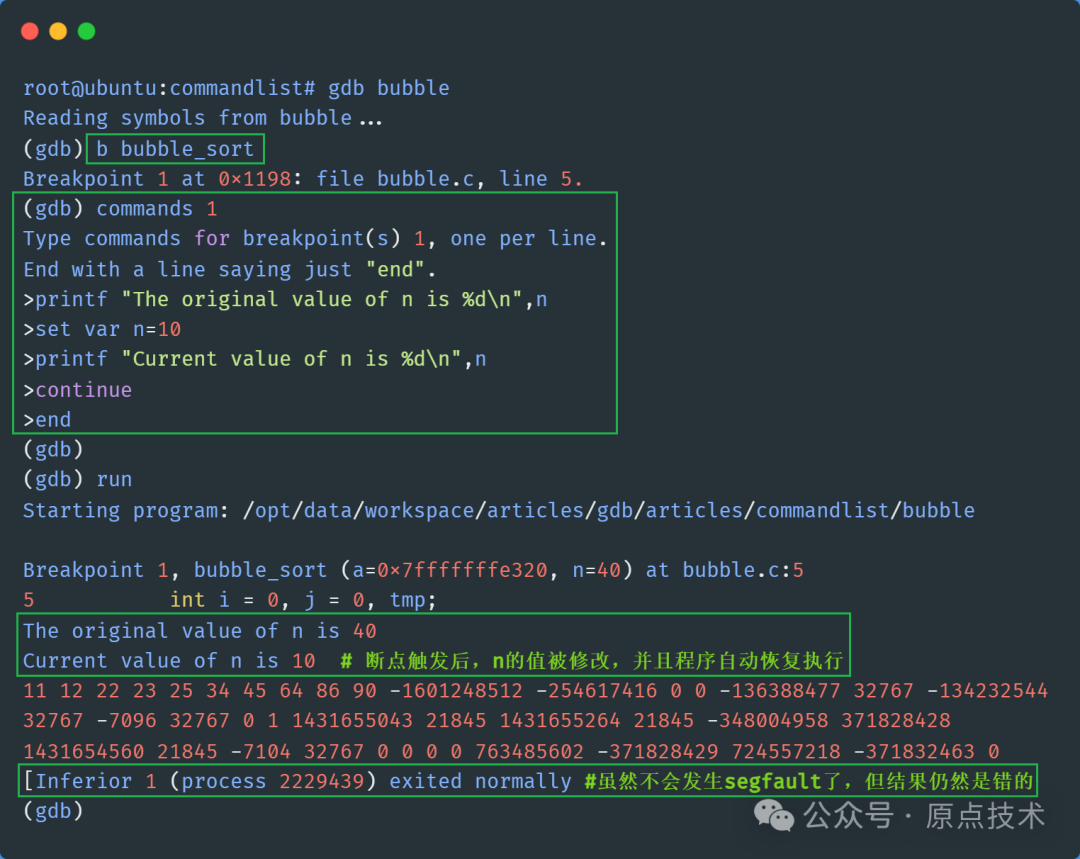The height and width of the screenshot is (859, 1080).
Task: Click the 'gdb bubble' shell command text
Action: pos(388,88)
